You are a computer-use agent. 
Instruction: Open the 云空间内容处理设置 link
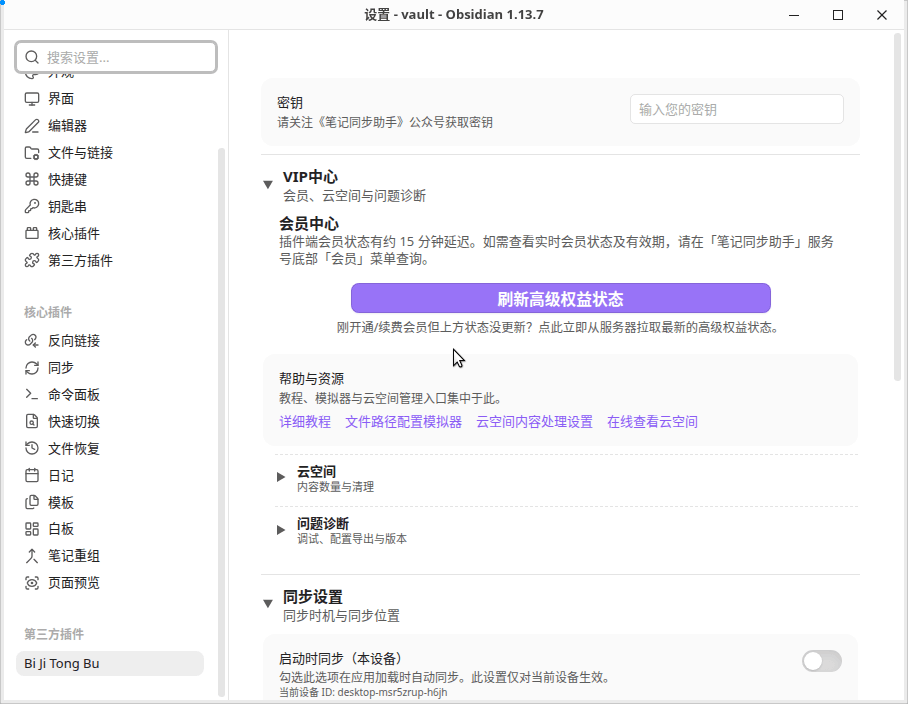click(x=534, y=422)
